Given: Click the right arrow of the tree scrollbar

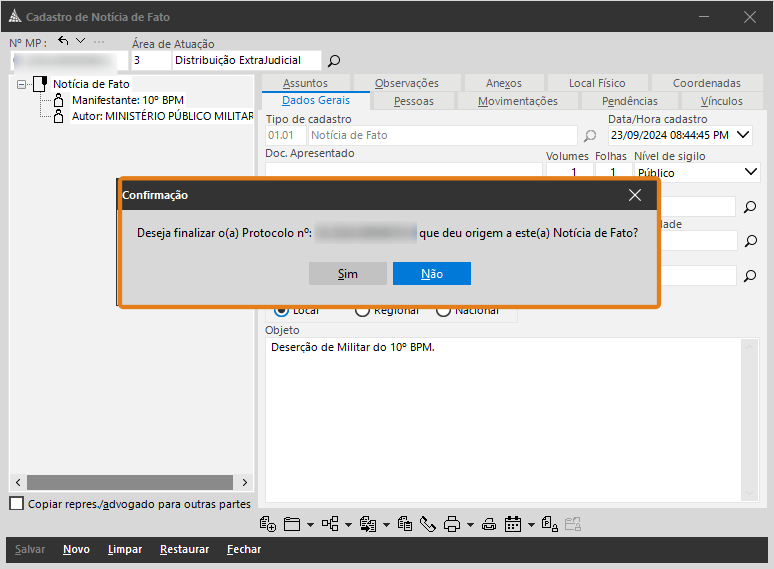Looking at the screenshot, I should point(245,482).
